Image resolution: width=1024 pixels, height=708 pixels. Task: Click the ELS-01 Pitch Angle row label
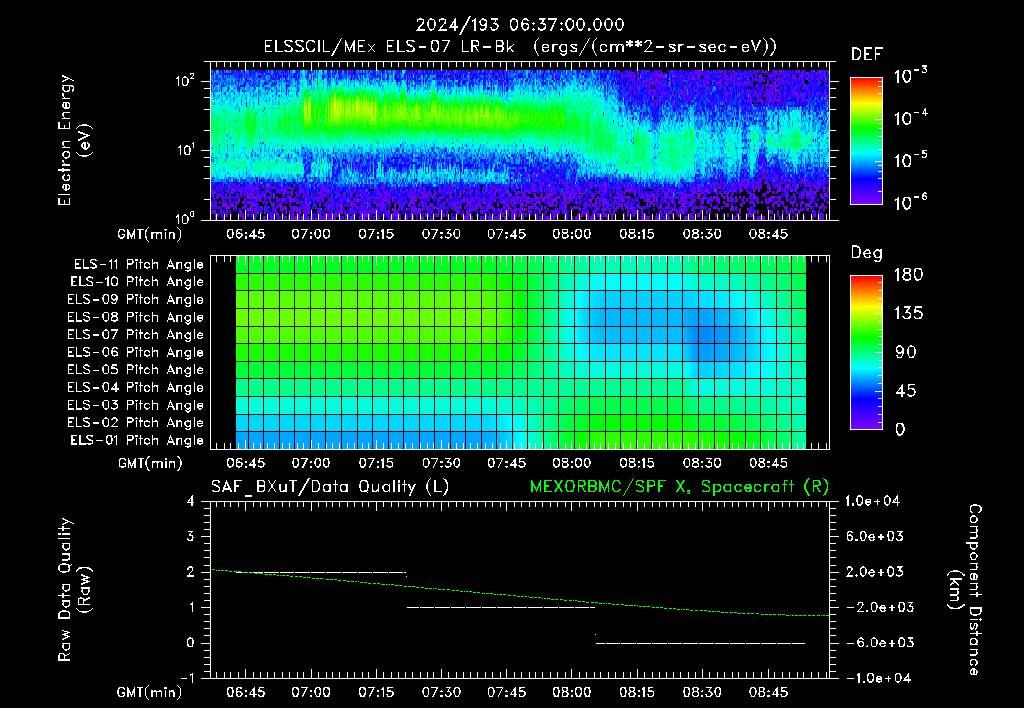click(x=137, y=440)
